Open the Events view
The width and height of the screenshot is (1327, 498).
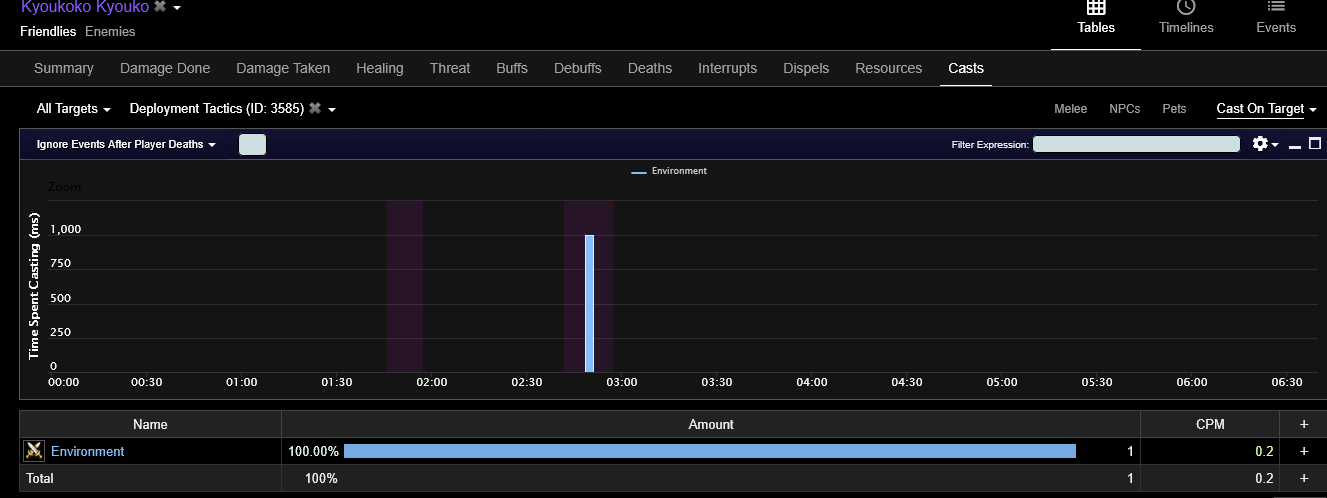tap(1276, 18)
